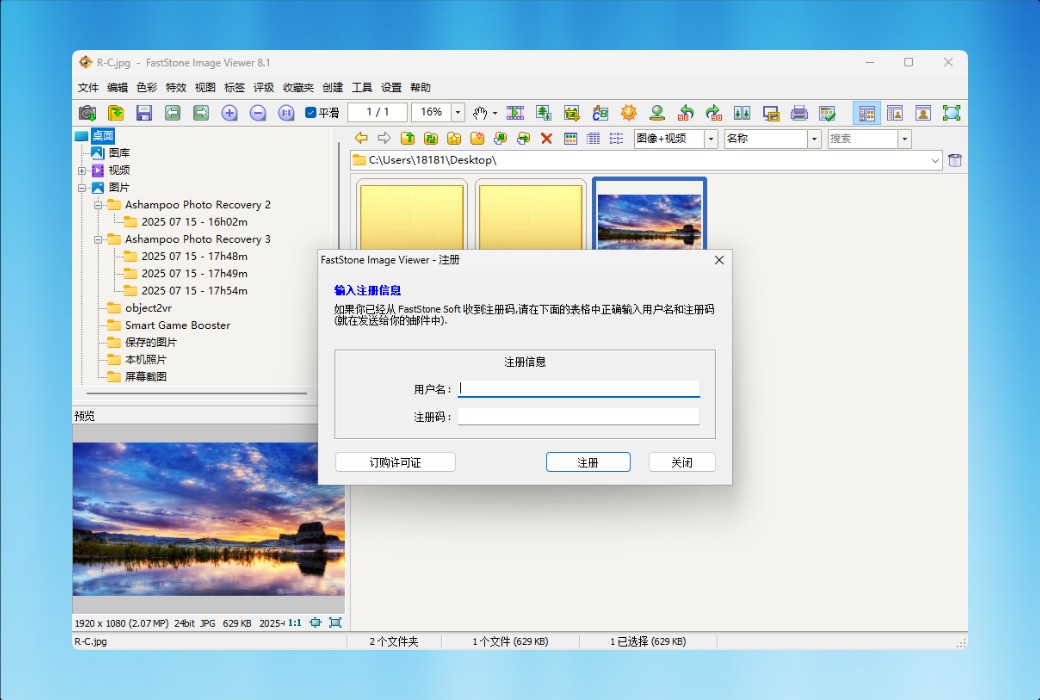
Task: Open the Adjust Lighting sun icon
Action: click(x=629, y=113)
